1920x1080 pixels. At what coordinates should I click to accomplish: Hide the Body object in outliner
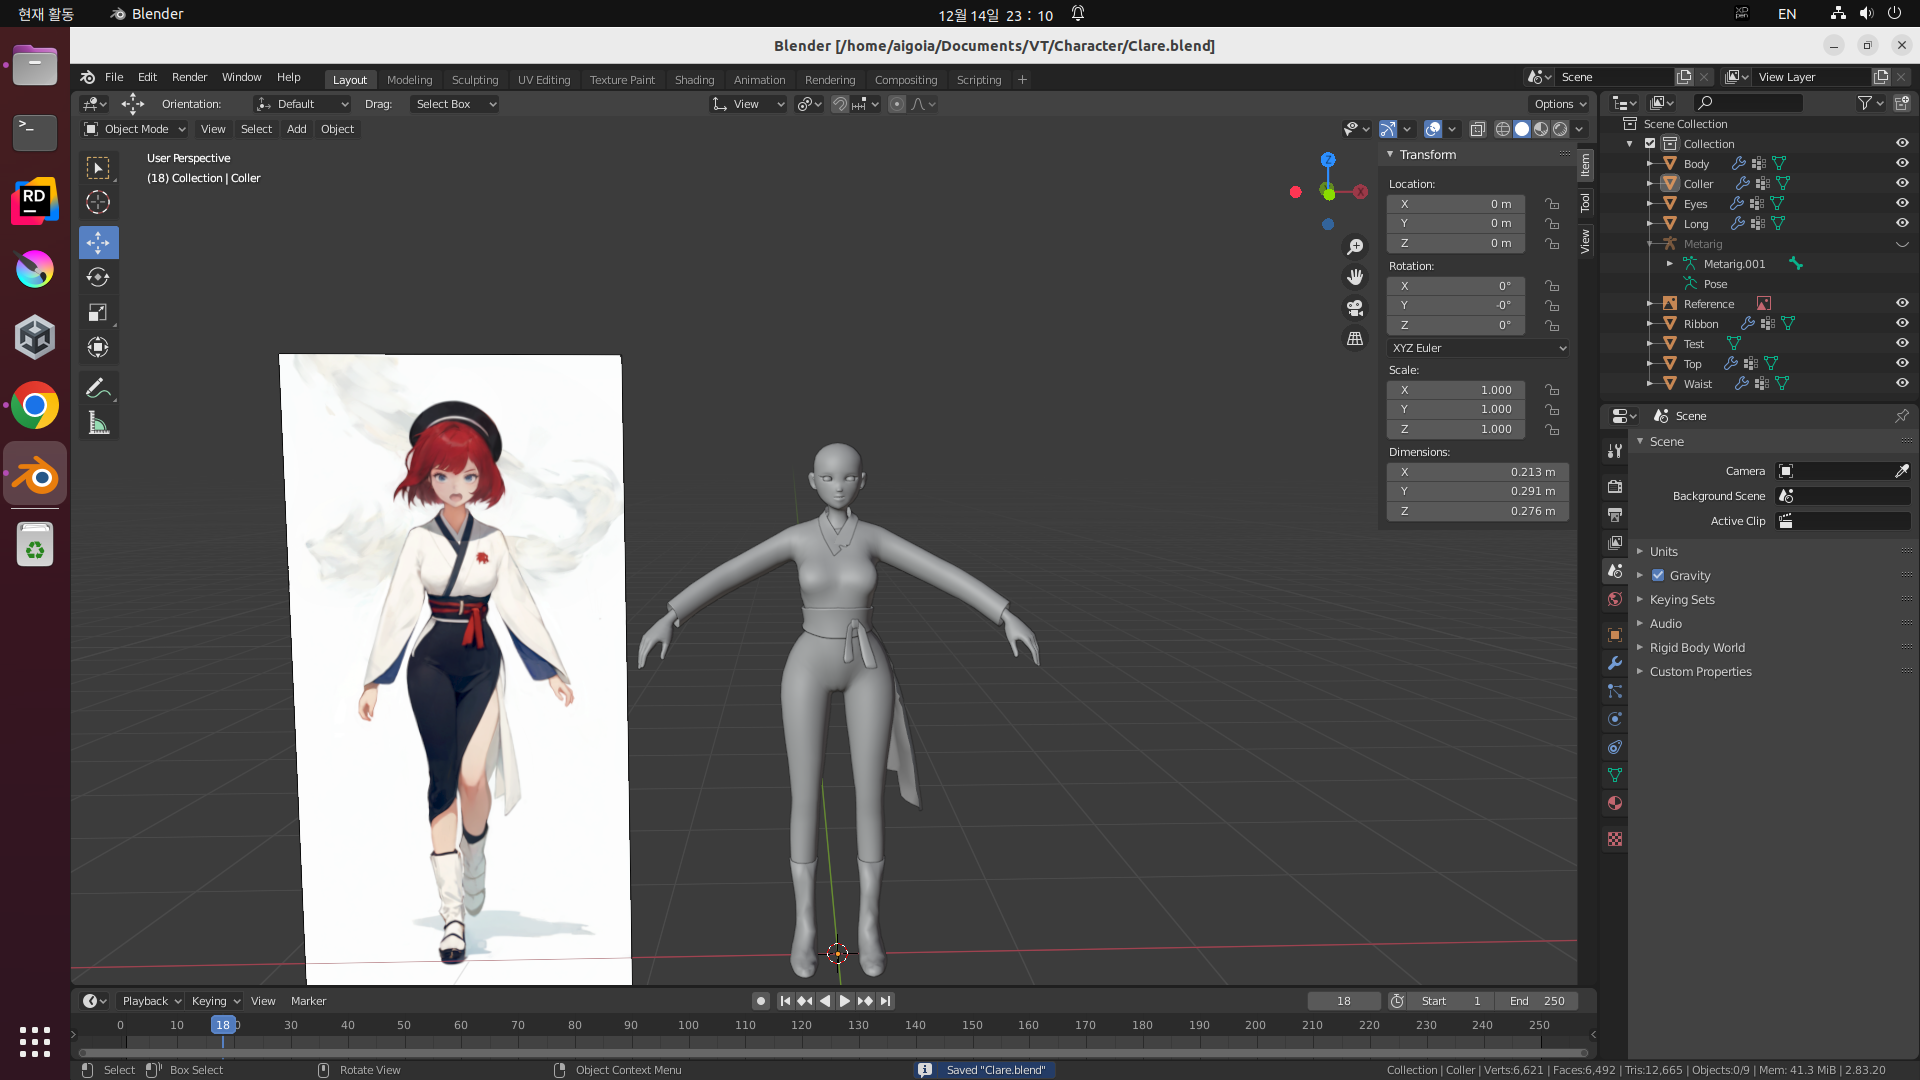[x=1902, y=163]
